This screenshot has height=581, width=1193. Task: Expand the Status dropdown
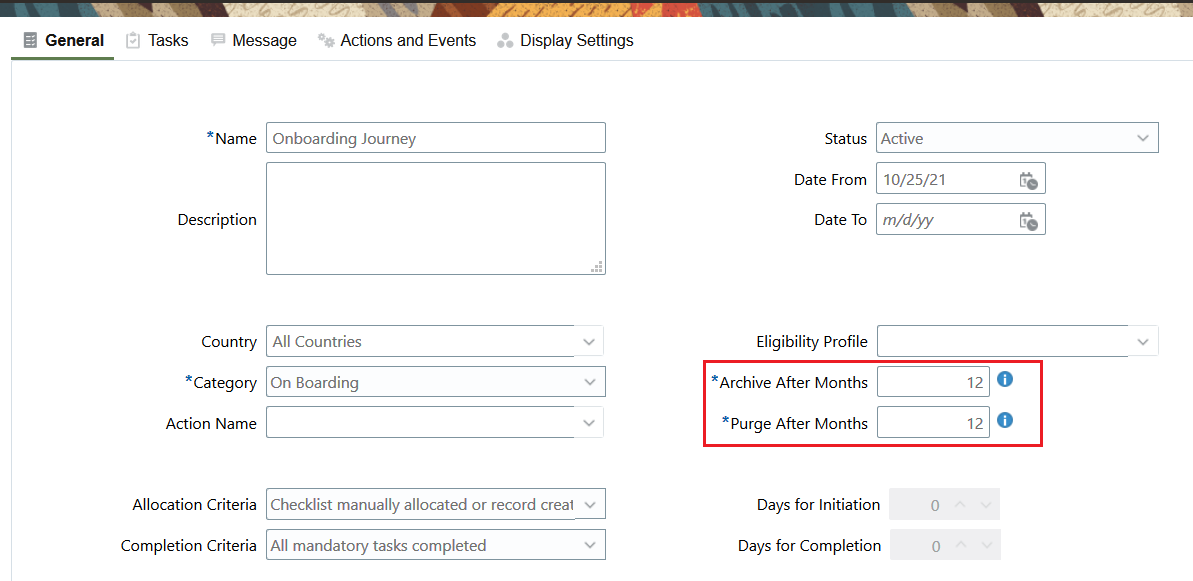coord(1143,139)
